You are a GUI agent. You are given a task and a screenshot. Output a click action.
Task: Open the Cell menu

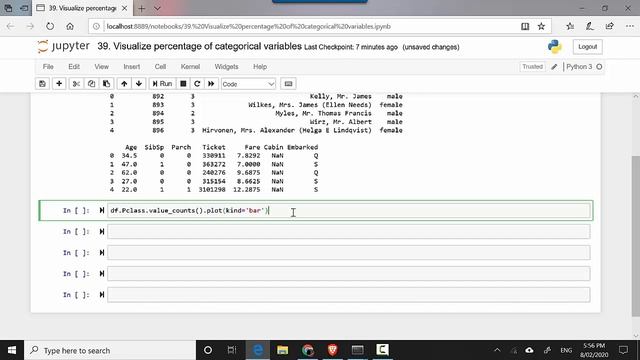(160, 67)
